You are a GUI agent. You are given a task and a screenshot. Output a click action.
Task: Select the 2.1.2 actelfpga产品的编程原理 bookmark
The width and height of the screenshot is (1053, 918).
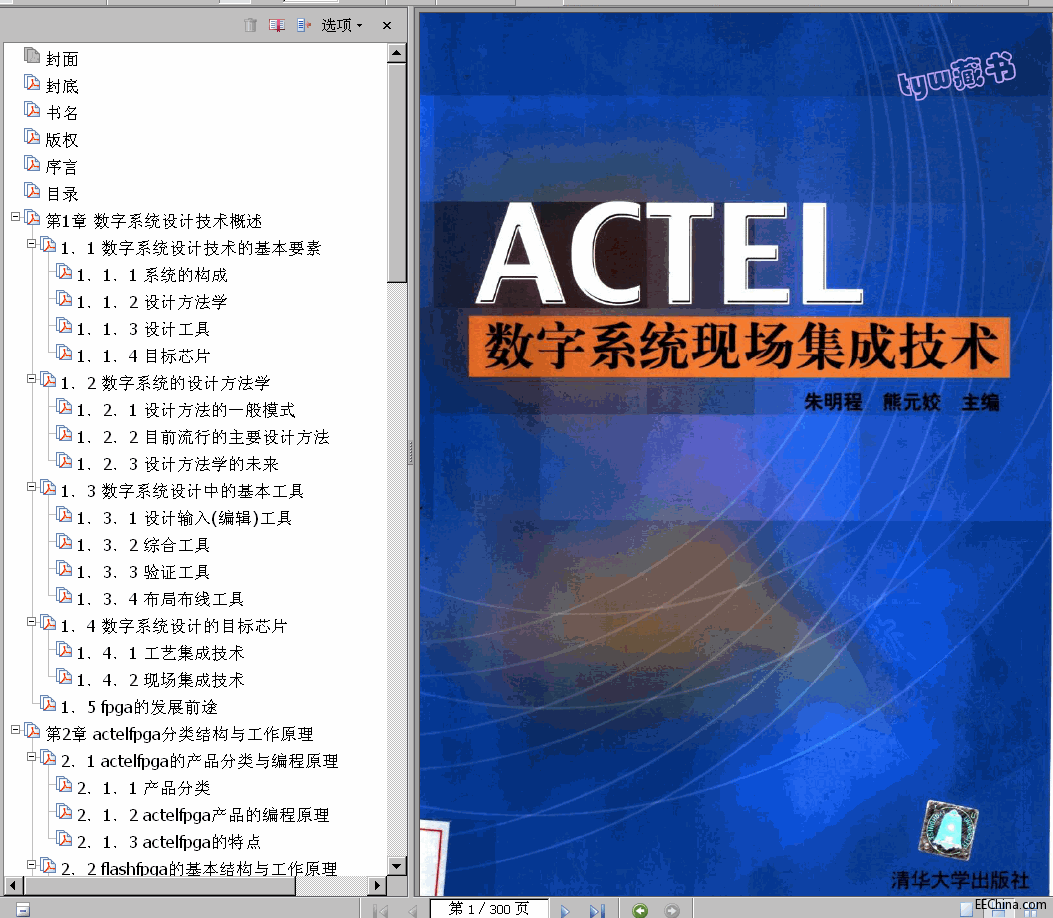point(203,815)
